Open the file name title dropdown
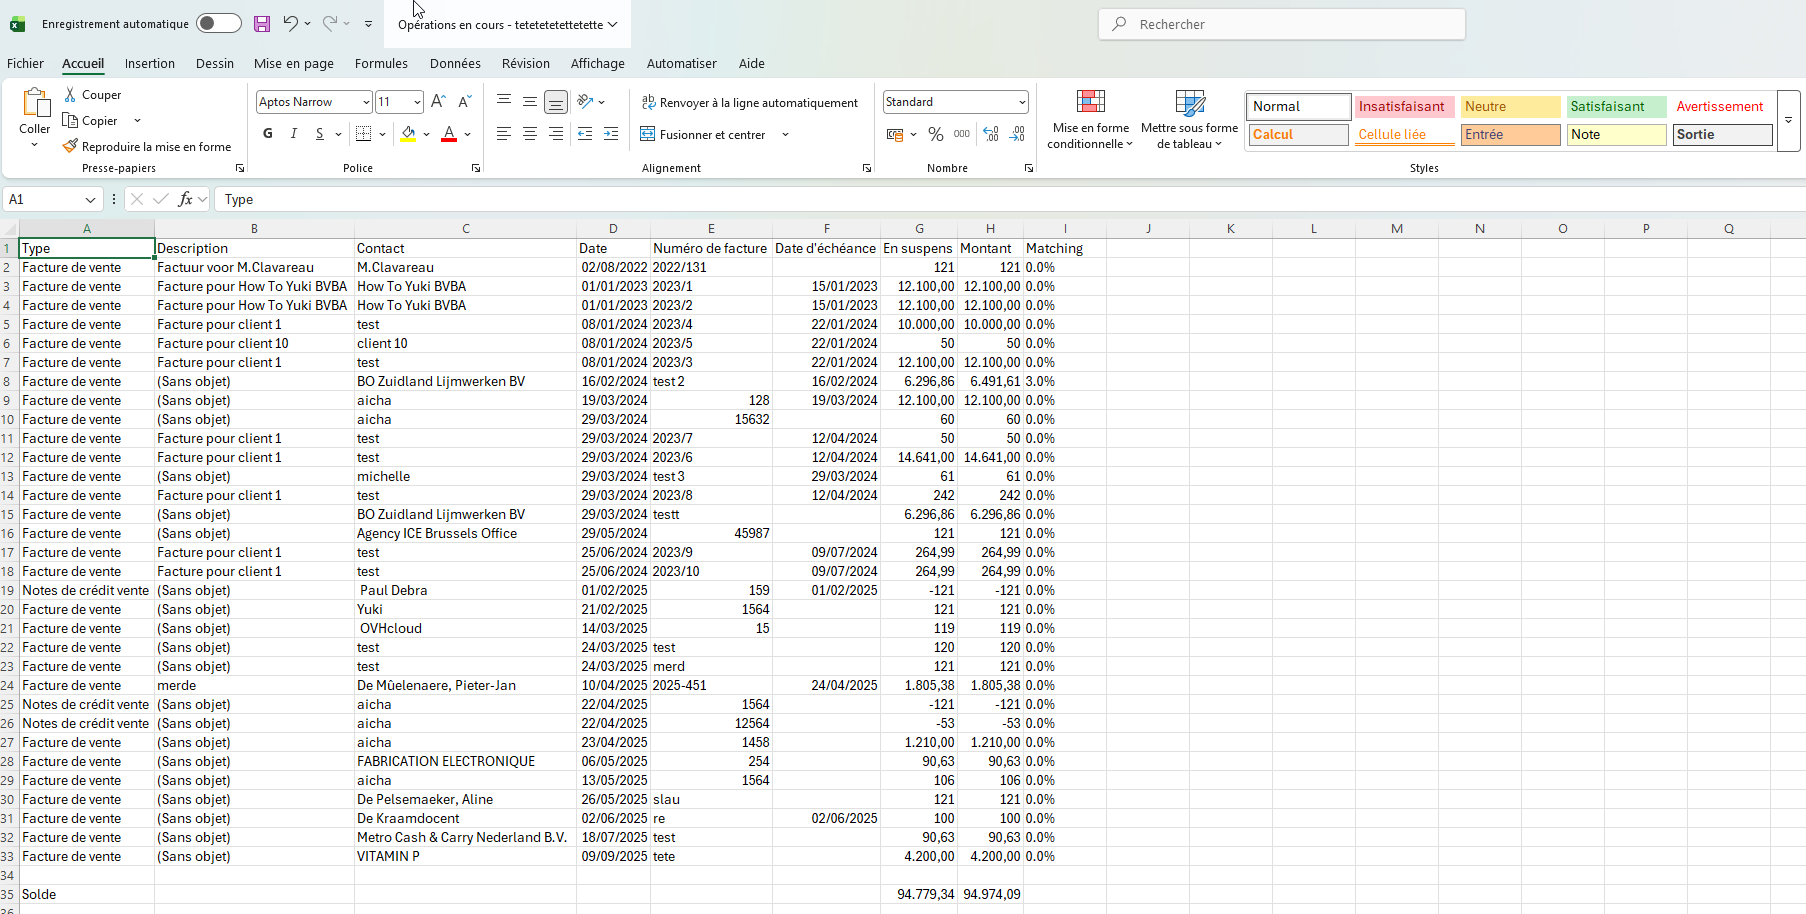1806x914 pixels. [613, 25]
